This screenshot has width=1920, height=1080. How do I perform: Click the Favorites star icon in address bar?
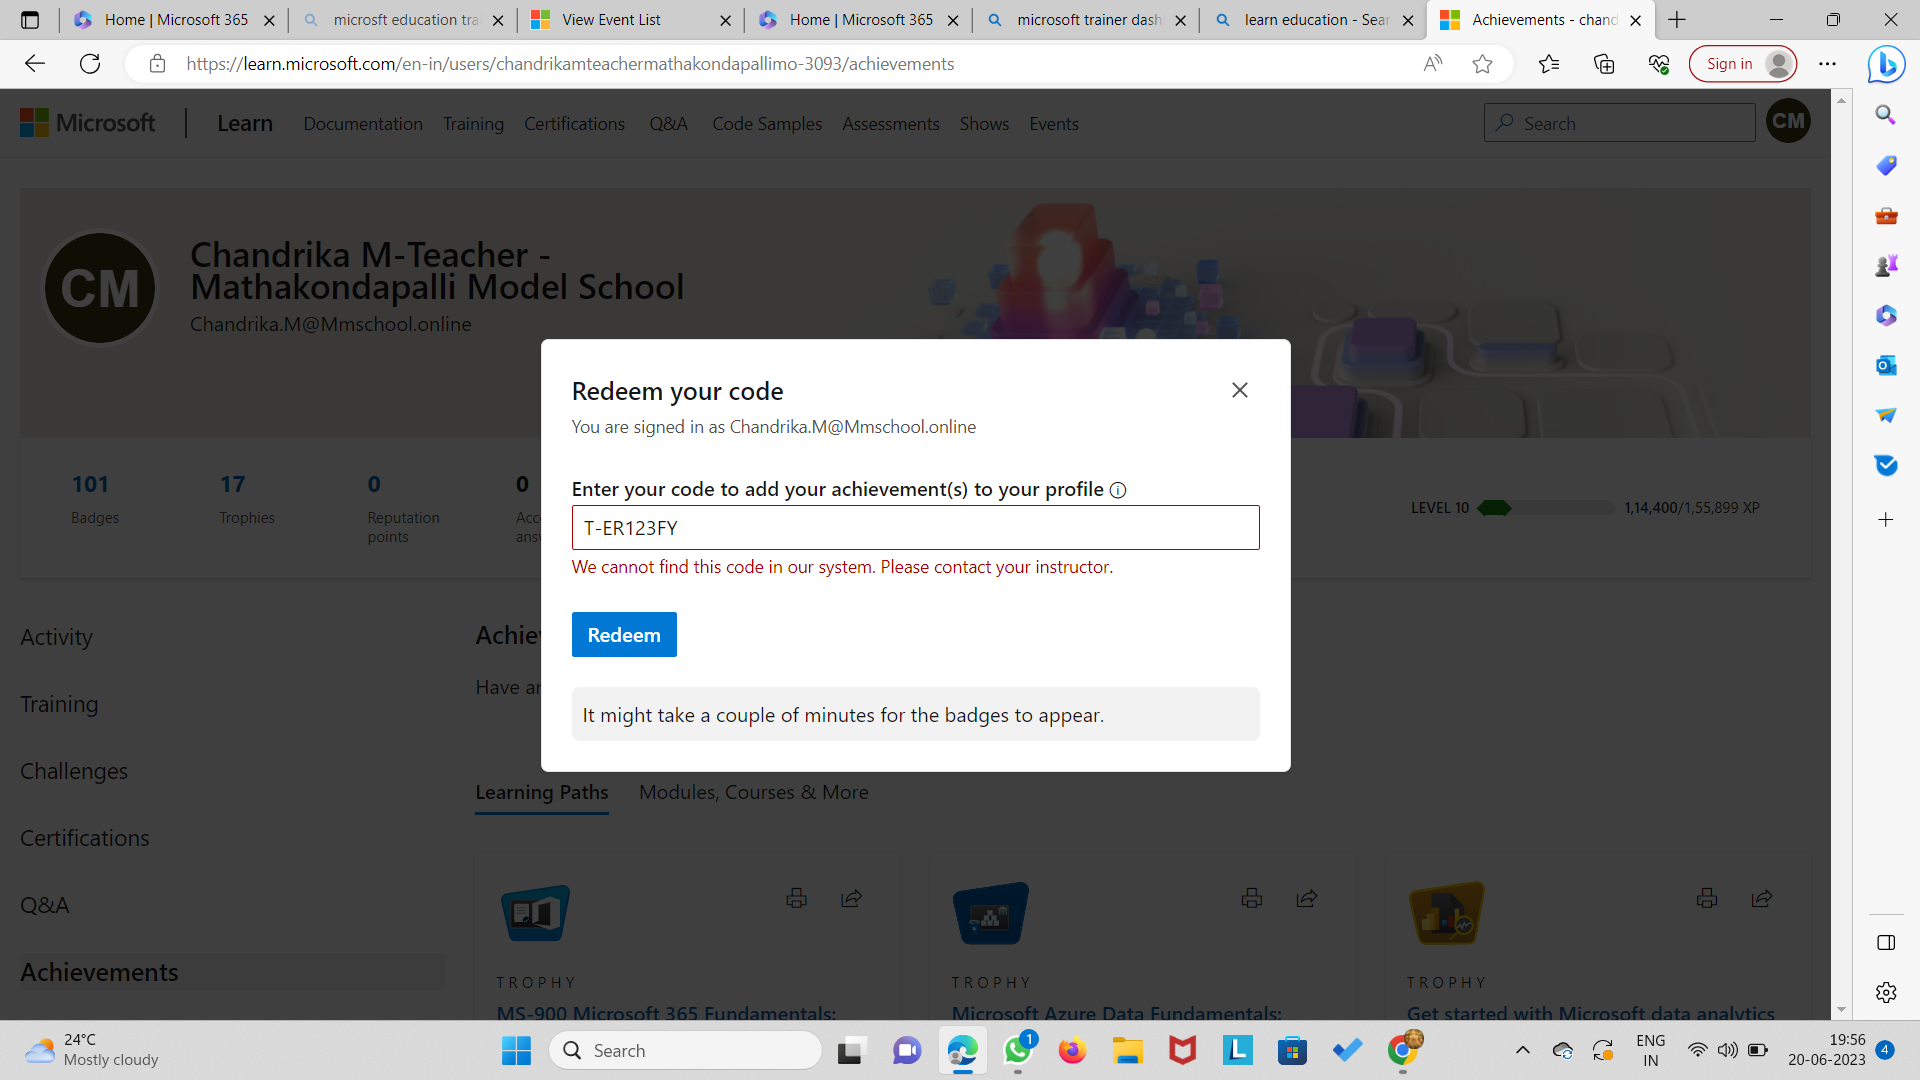tap(1482, 63)
